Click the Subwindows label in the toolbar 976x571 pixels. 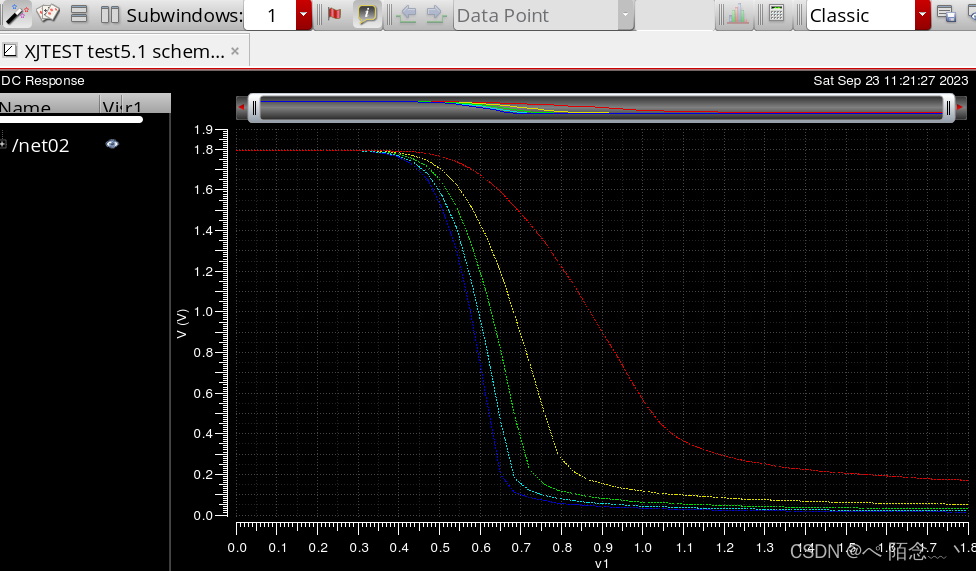pyautogui.click(x=184, y=16)
